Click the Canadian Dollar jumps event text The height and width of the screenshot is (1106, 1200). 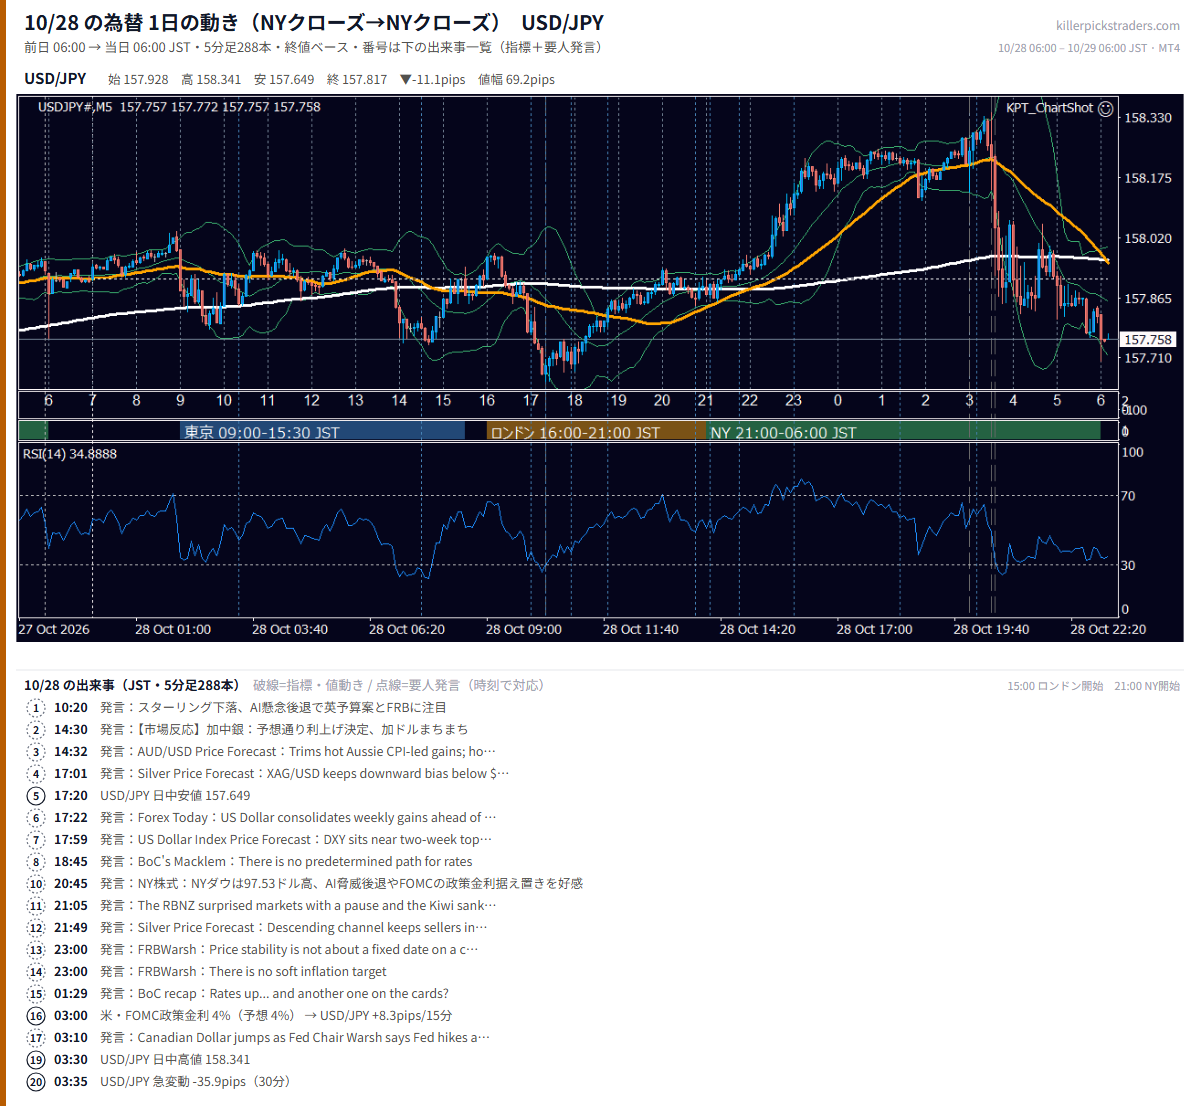(295, 1038)
